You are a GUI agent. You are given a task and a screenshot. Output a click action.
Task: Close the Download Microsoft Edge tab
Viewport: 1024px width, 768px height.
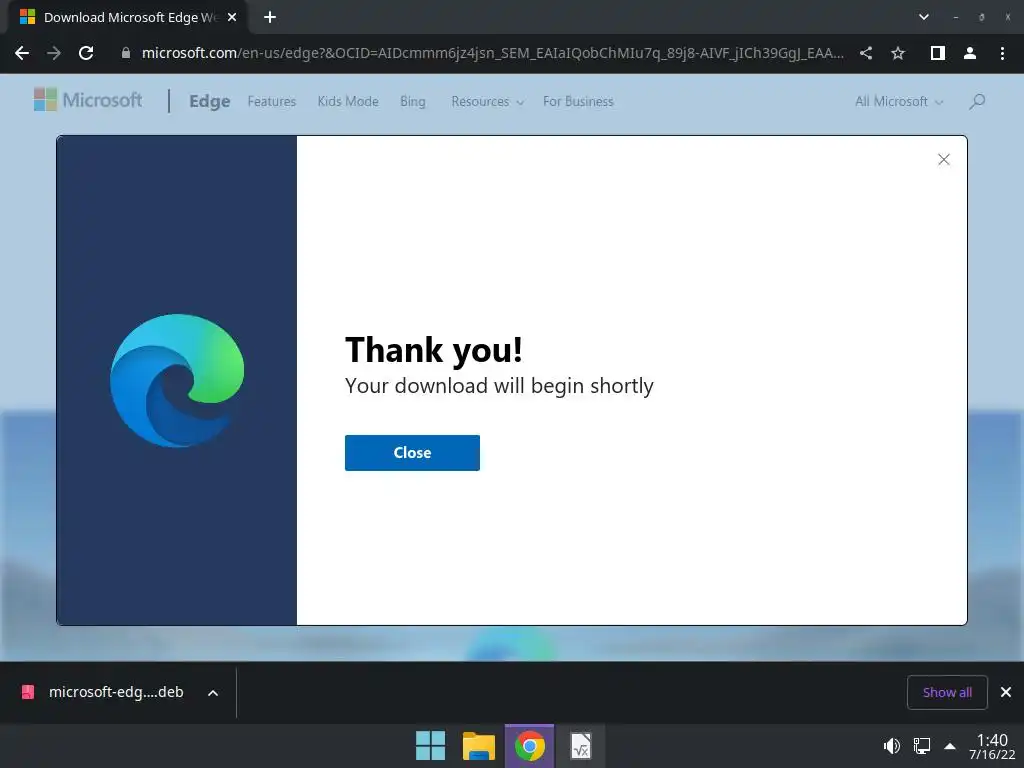pyautogui.click(x=232, y=18)
